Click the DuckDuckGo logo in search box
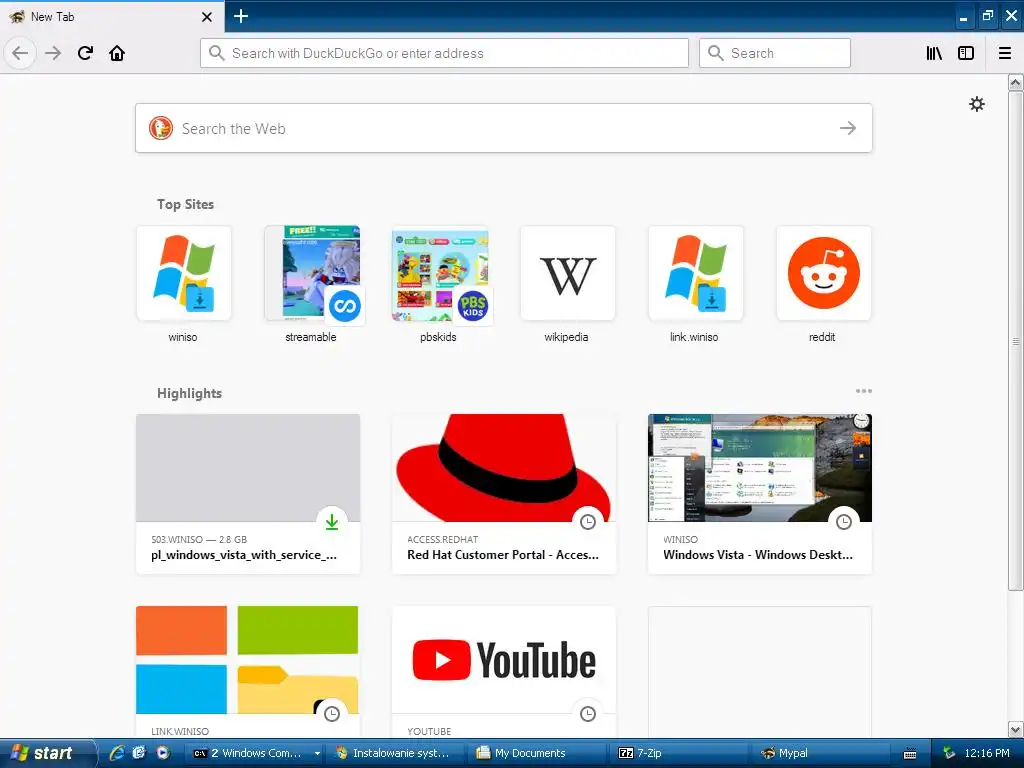Image resolution: width=1024 pixels, height=768 pixels. (161, 128)
